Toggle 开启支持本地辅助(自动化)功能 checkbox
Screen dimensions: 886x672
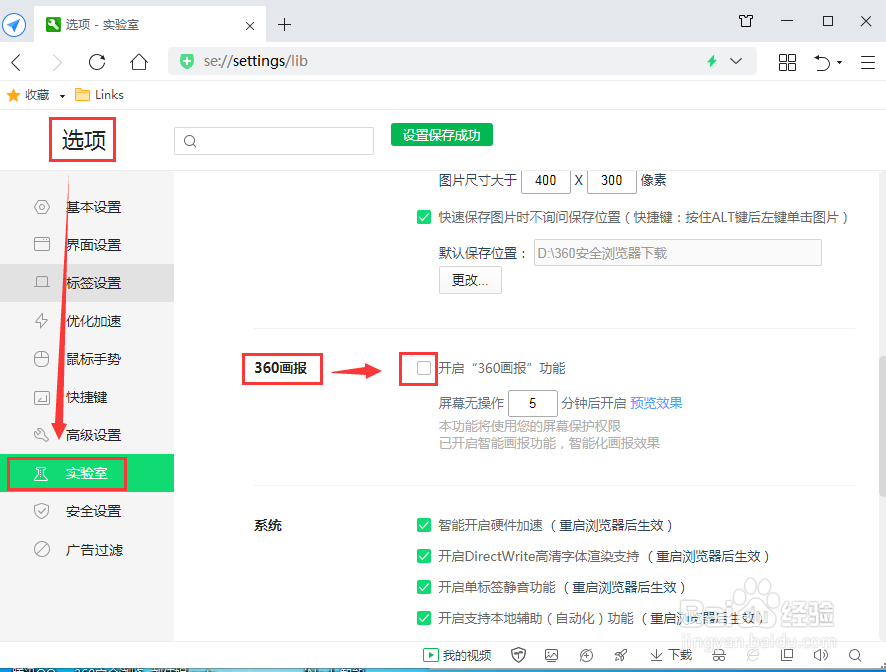pyautogui.click(x=424, y=618)
